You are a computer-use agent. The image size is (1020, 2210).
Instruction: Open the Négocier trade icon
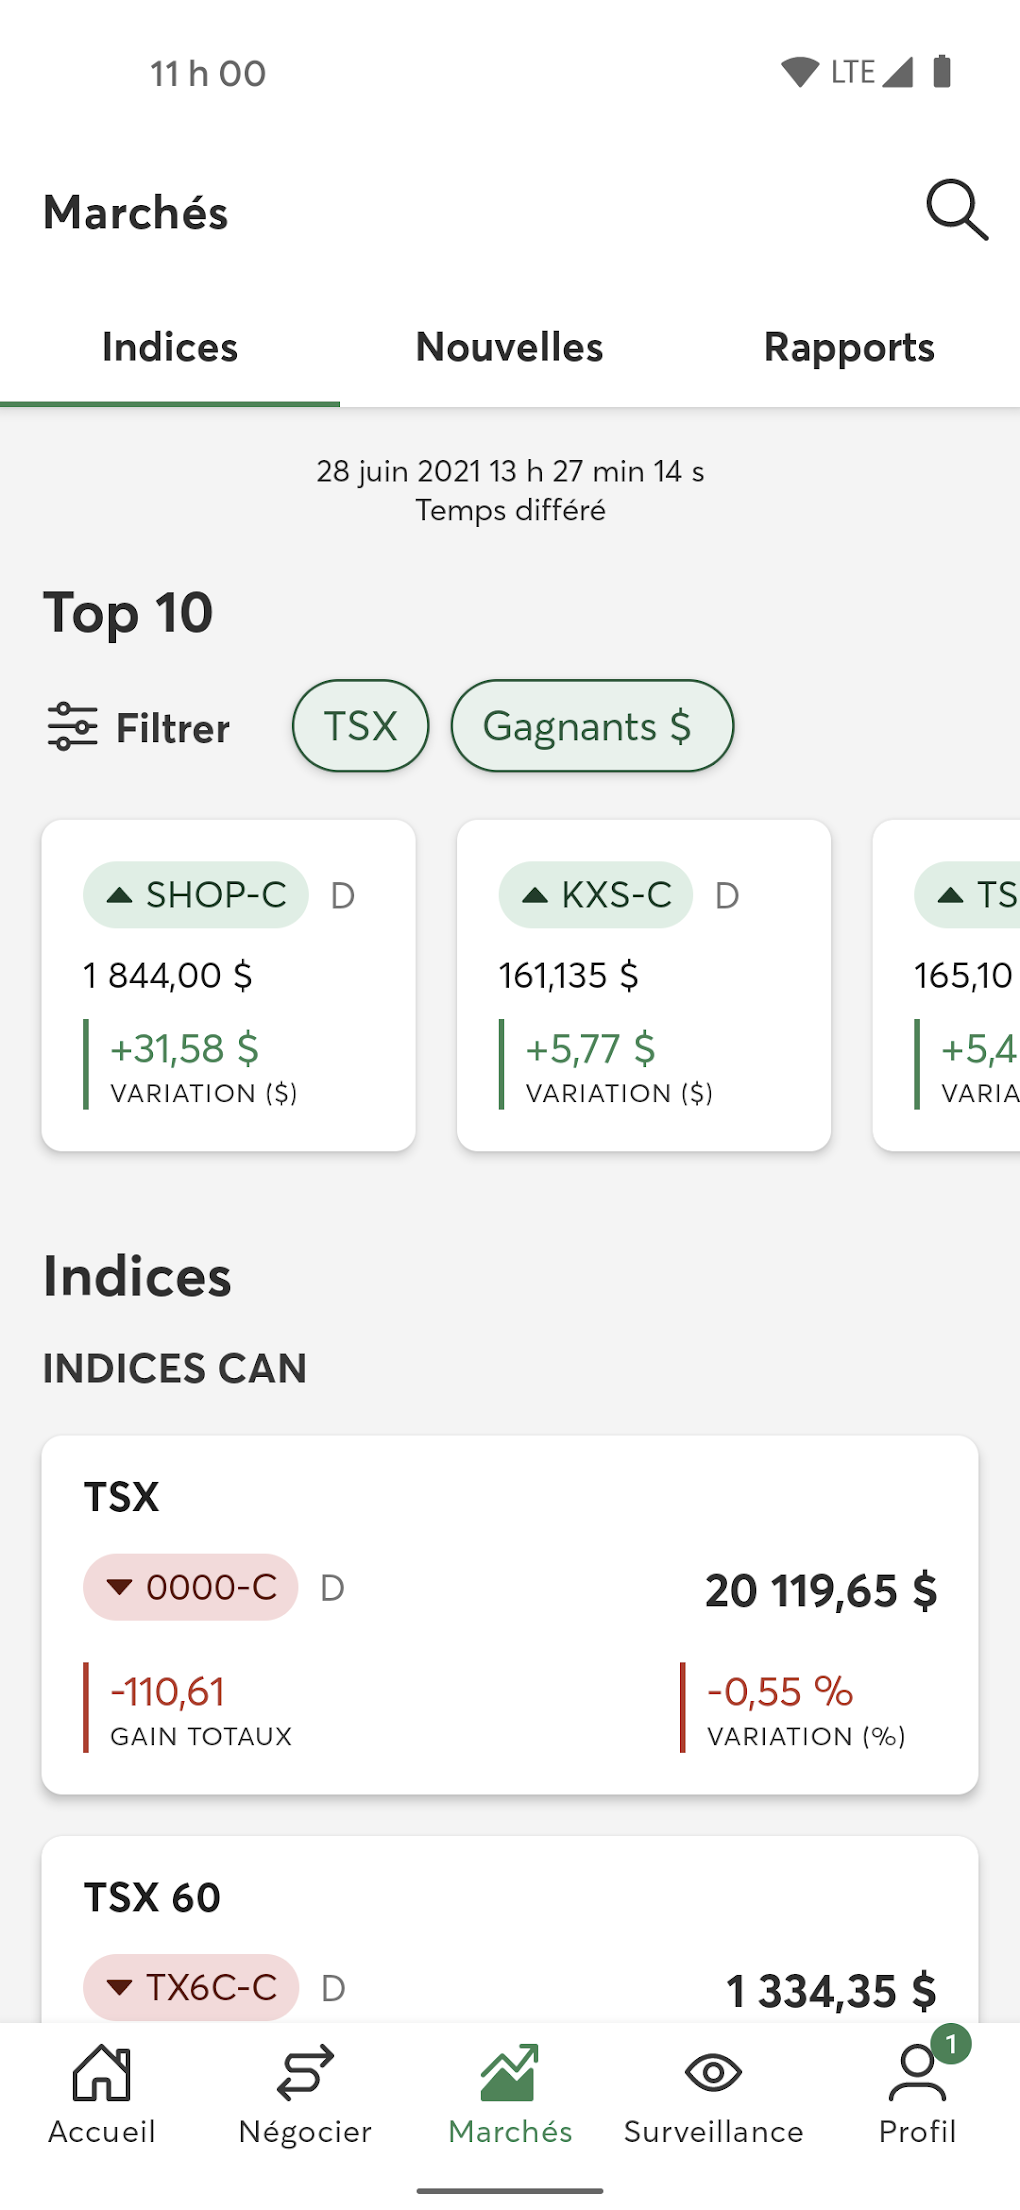[305, 2073]
